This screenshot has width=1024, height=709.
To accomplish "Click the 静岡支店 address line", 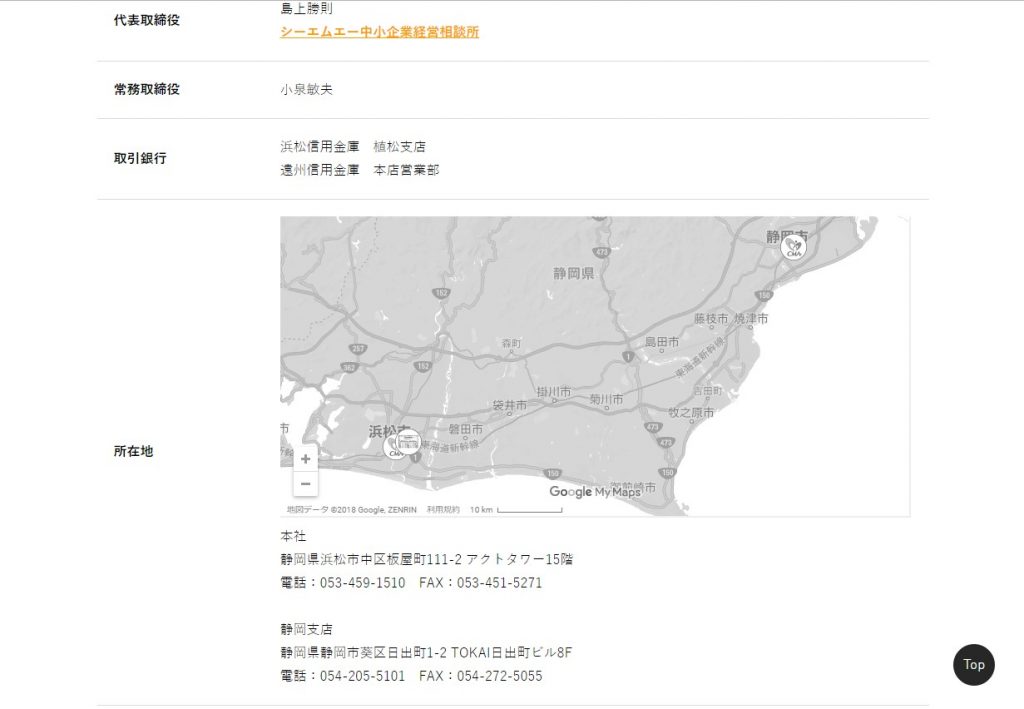I will tap(426, 653).
